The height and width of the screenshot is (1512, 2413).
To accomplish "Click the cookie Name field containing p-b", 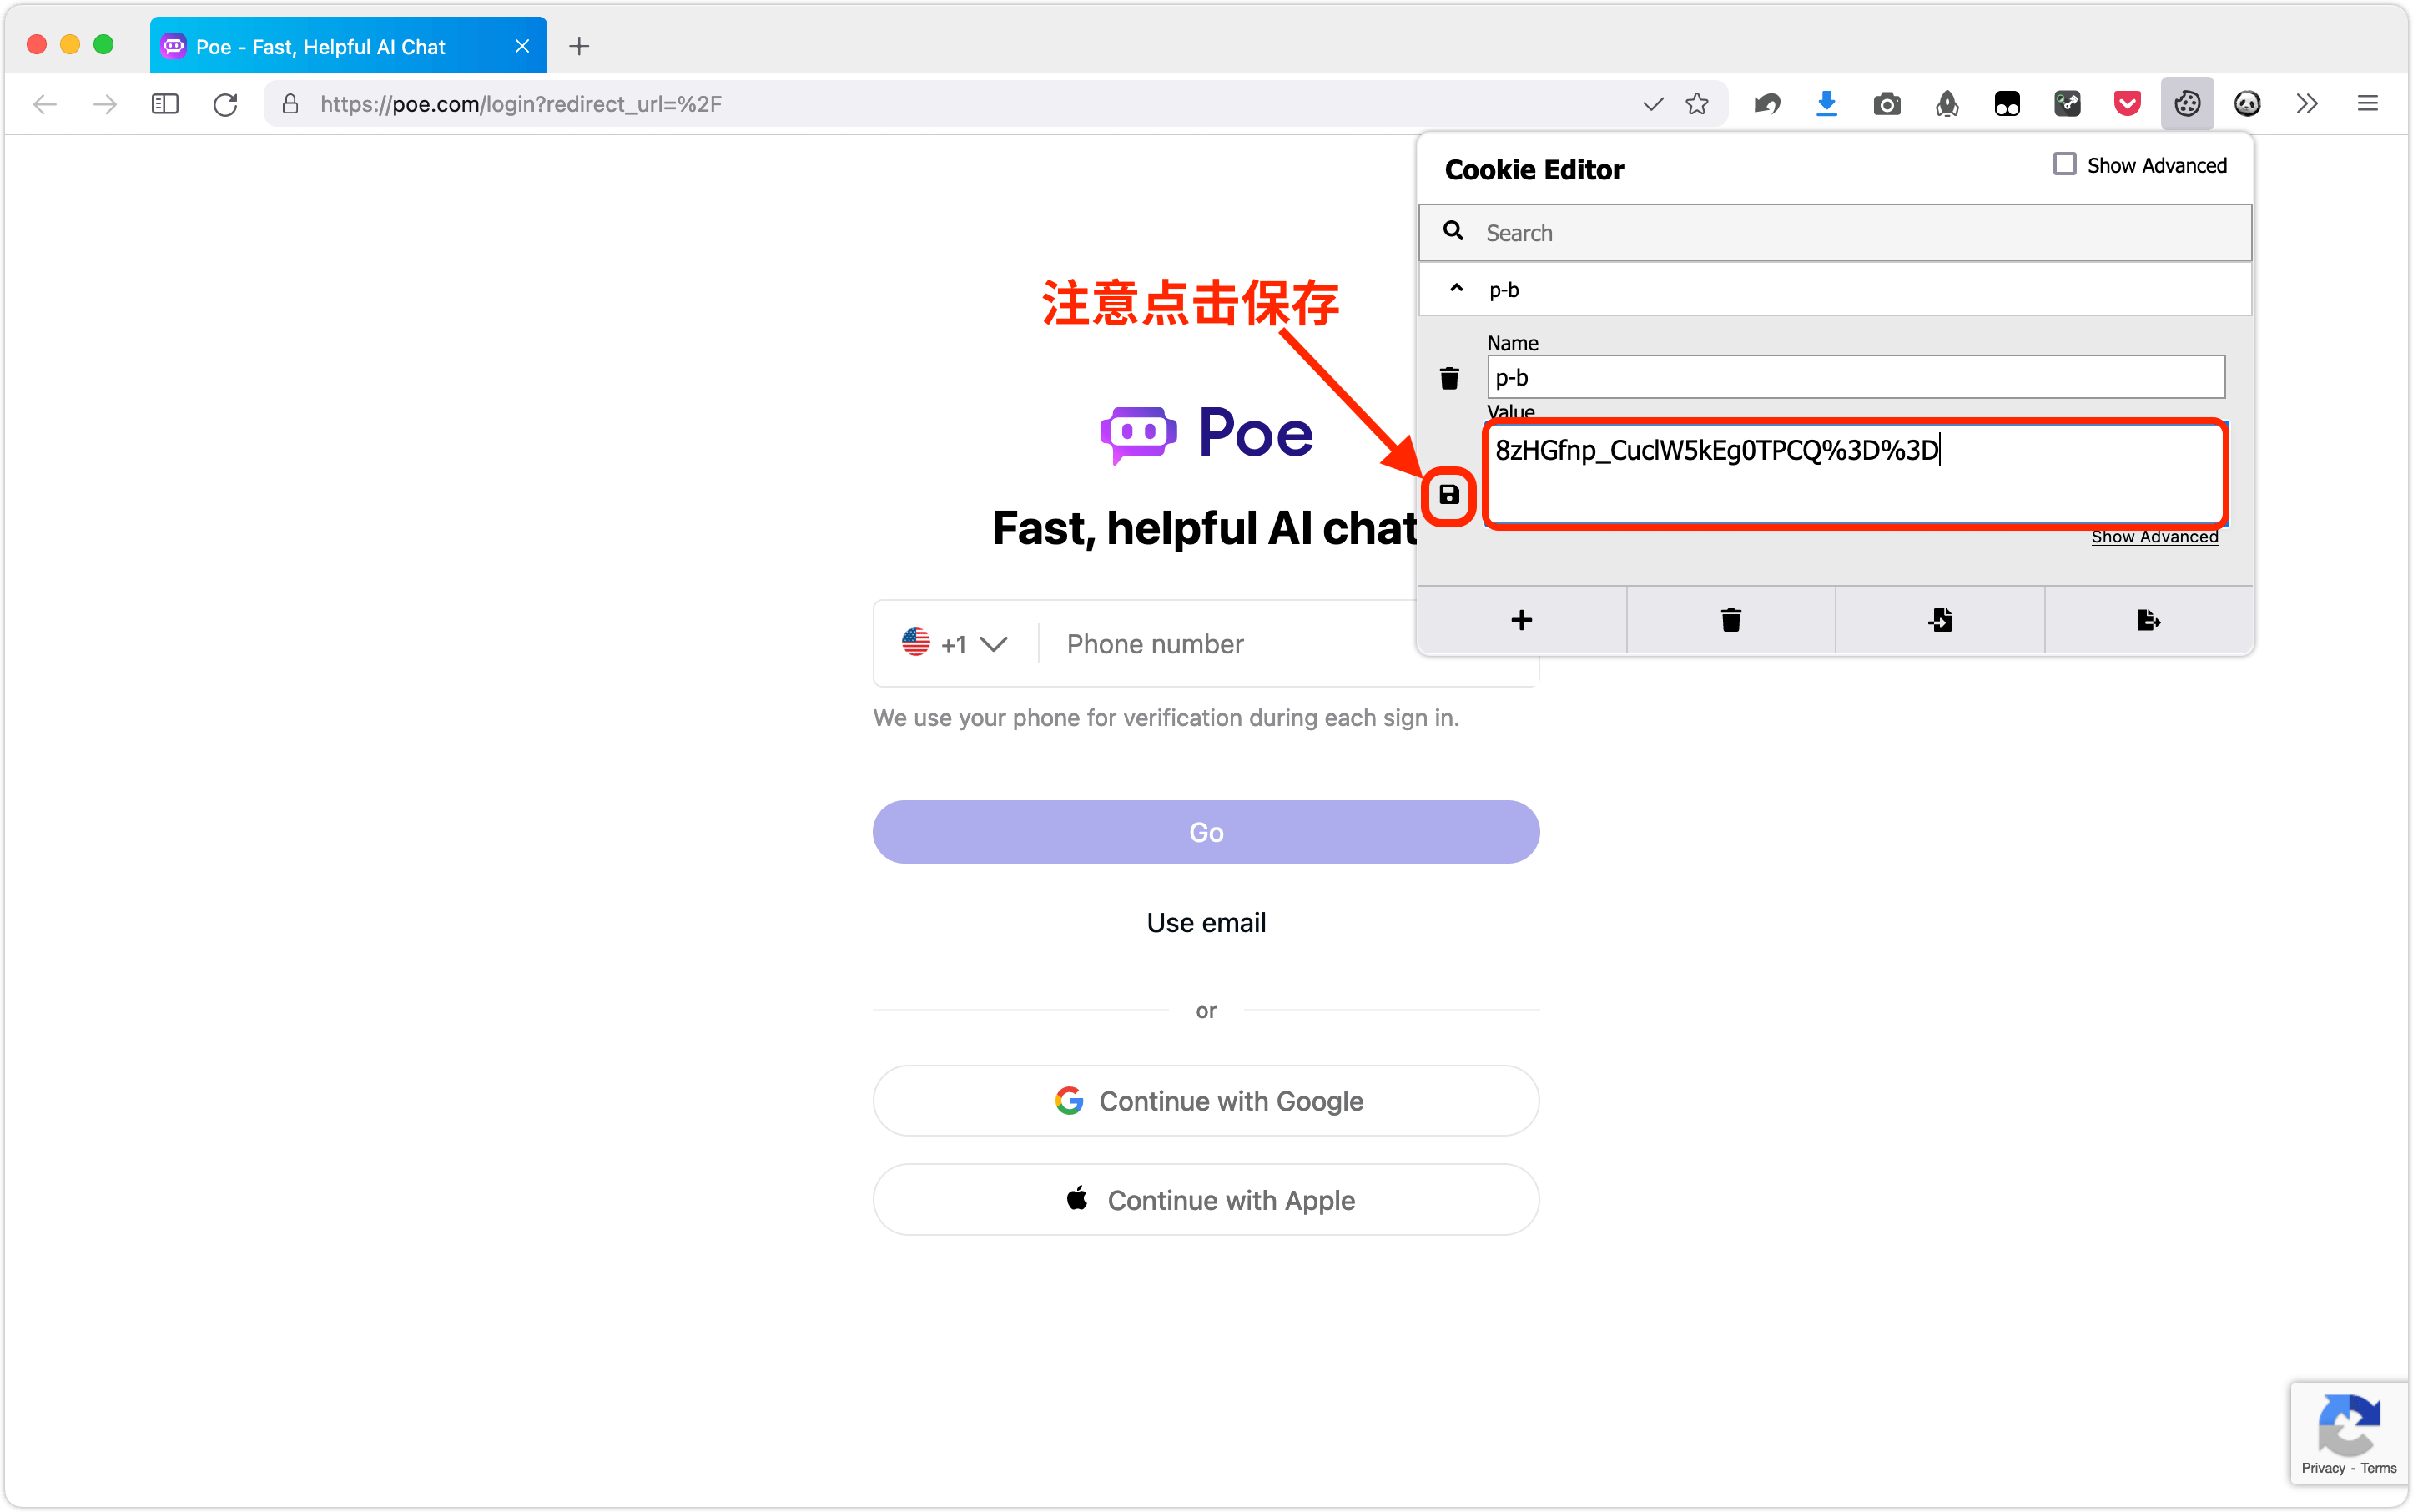I will 1856,377.
